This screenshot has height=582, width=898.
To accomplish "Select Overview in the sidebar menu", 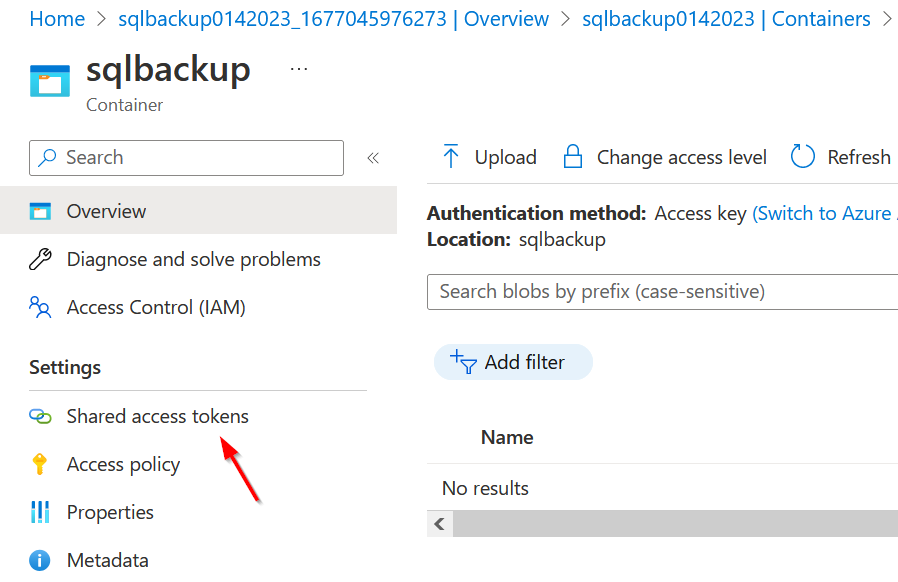I will tap(106, 211).
